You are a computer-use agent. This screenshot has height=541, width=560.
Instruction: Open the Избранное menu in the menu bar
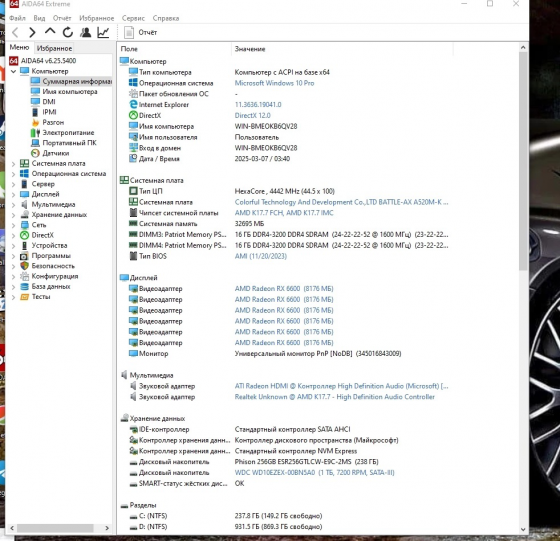pyautogui.click(x=96, y=18)
